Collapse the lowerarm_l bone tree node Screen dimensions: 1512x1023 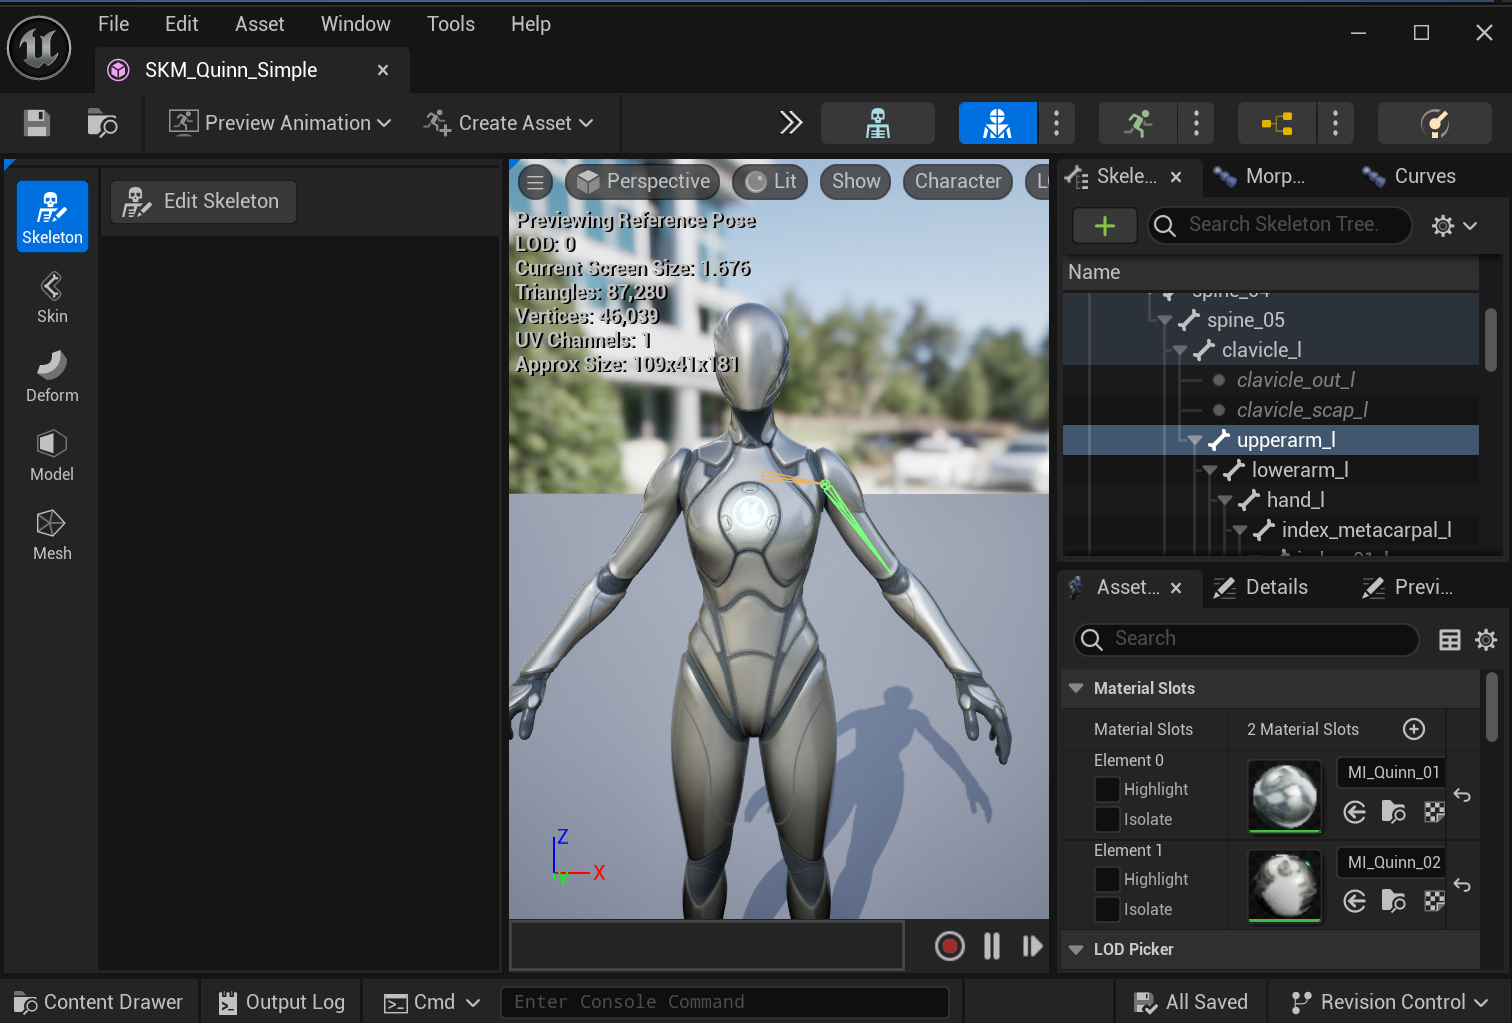click(x=1210, y=470)
